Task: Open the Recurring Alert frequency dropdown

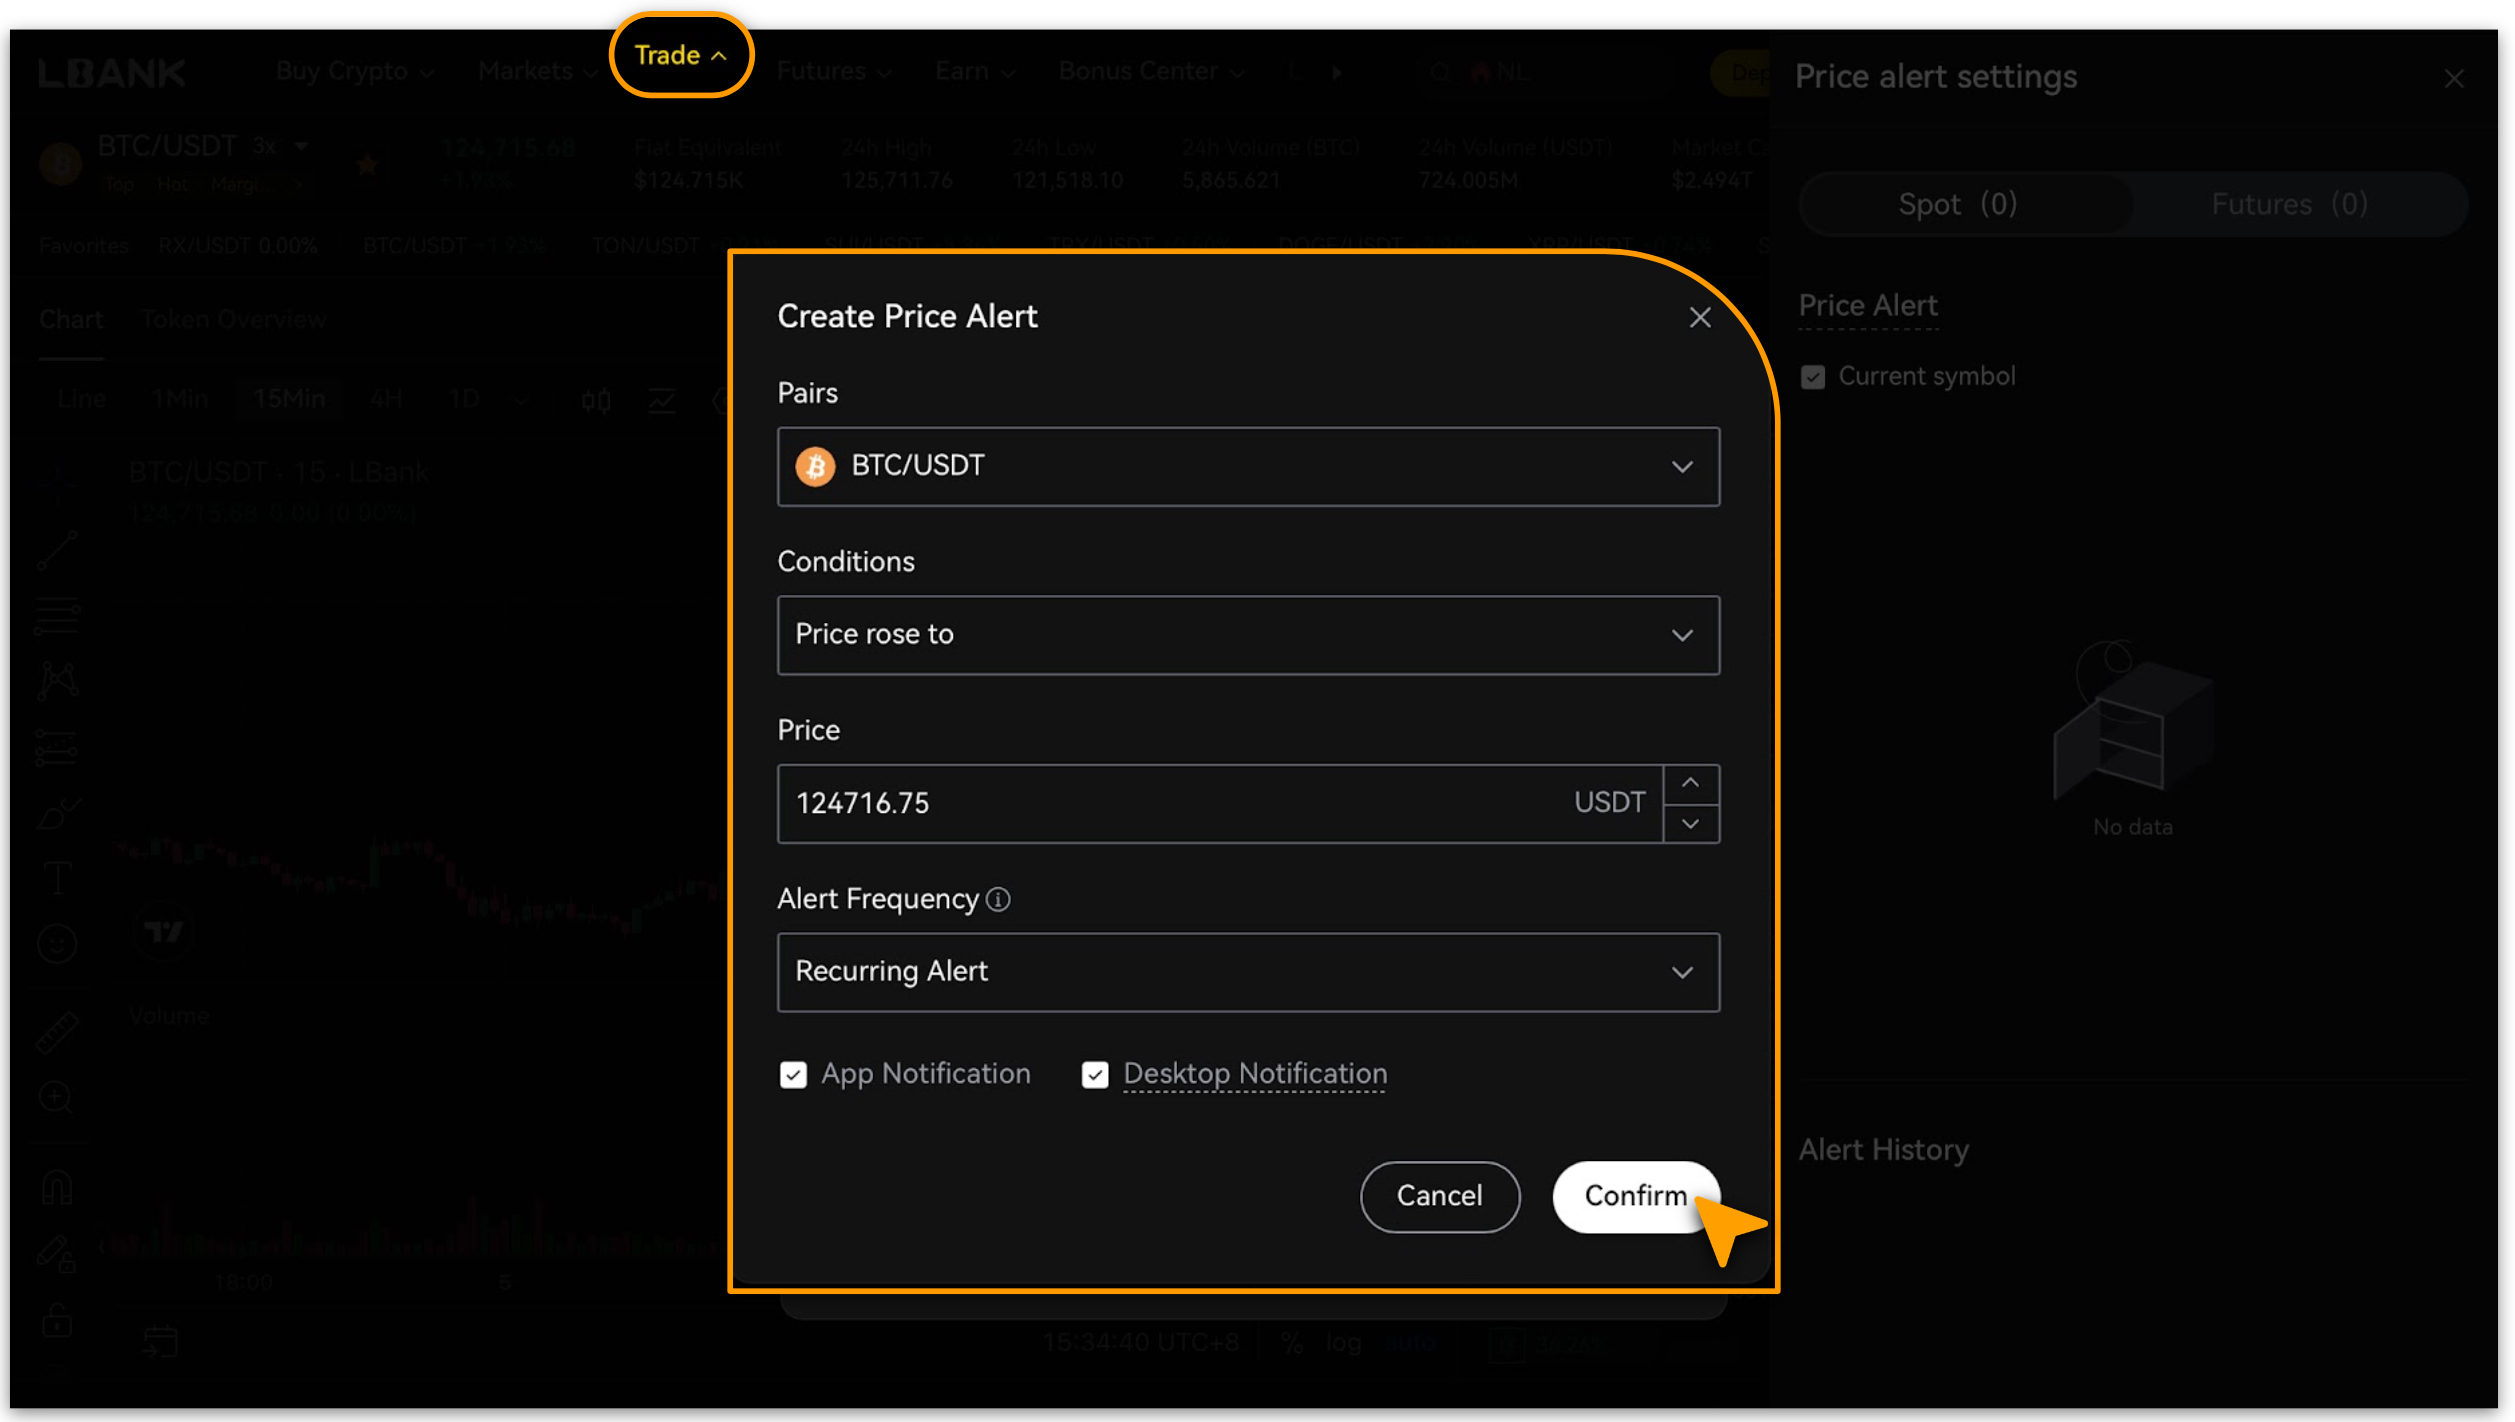Action: 1247,972
